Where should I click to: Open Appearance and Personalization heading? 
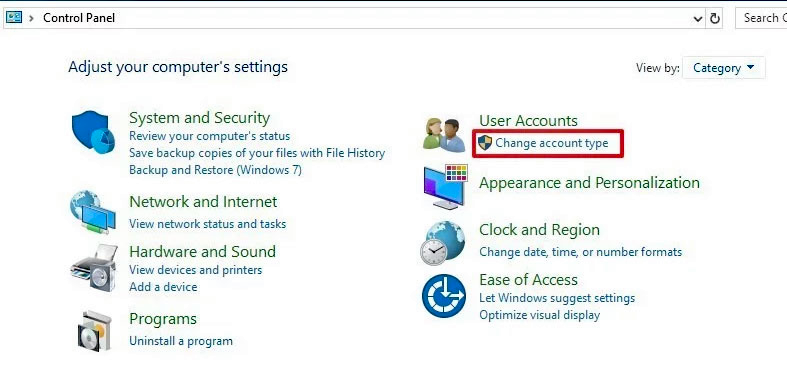589,183
